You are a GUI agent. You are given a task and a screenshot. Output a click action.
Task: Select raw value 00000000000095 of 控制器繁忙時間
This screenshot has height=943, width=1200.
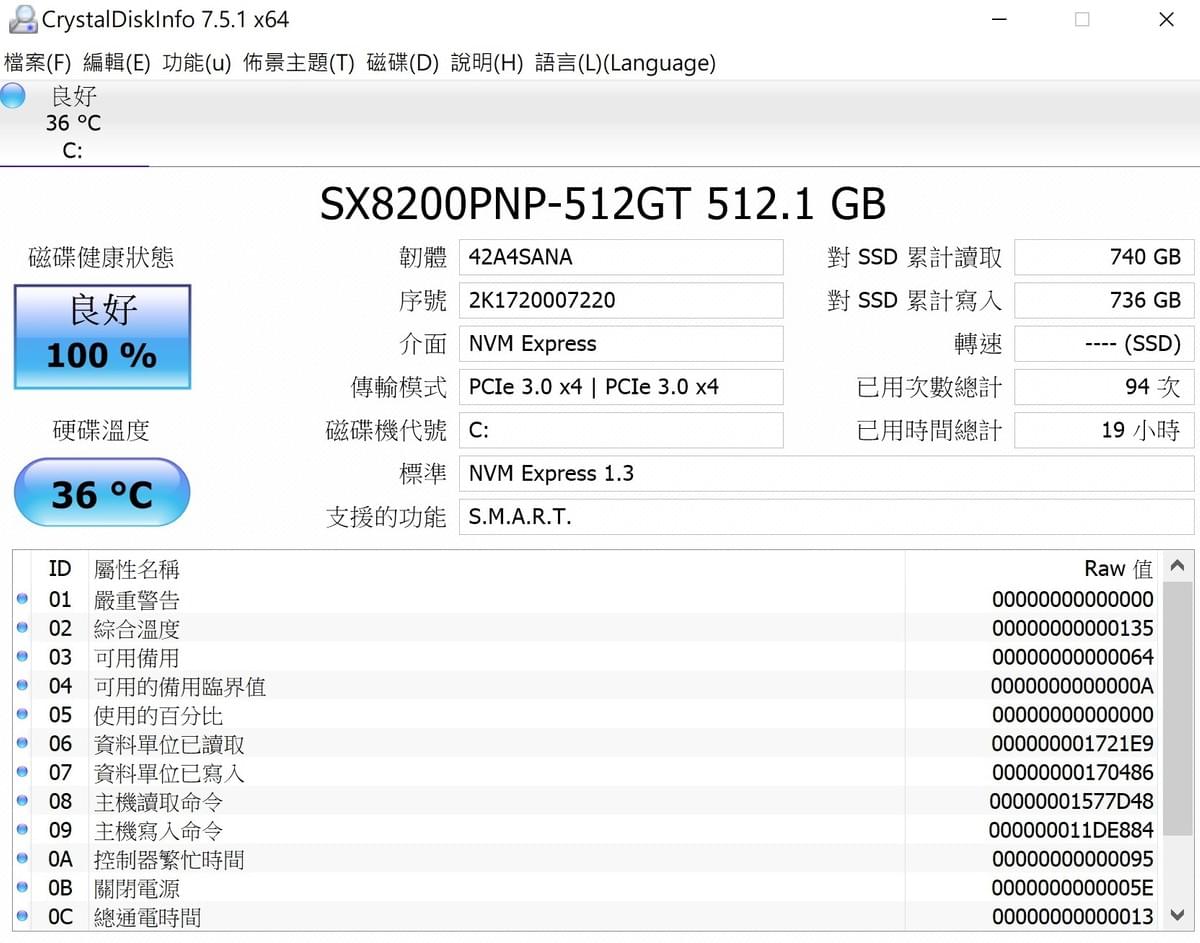pyautogui.click(x=1073, y=860)
